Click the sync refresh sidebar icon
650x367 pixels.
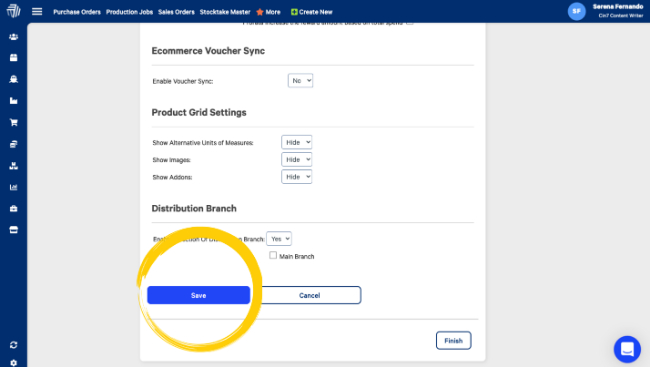pyautogui.click(x=14, y=345)
